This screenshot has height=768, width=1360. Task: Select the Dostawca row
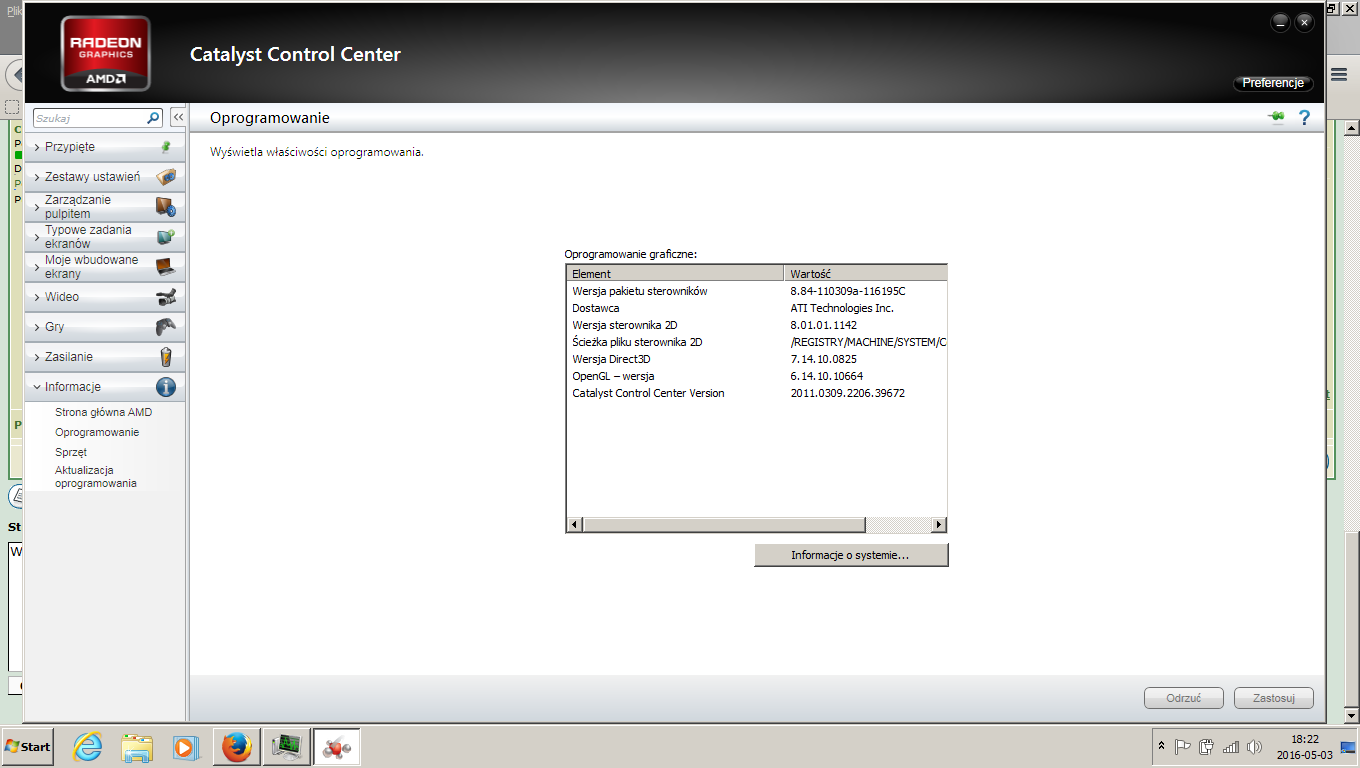point(756,308)
